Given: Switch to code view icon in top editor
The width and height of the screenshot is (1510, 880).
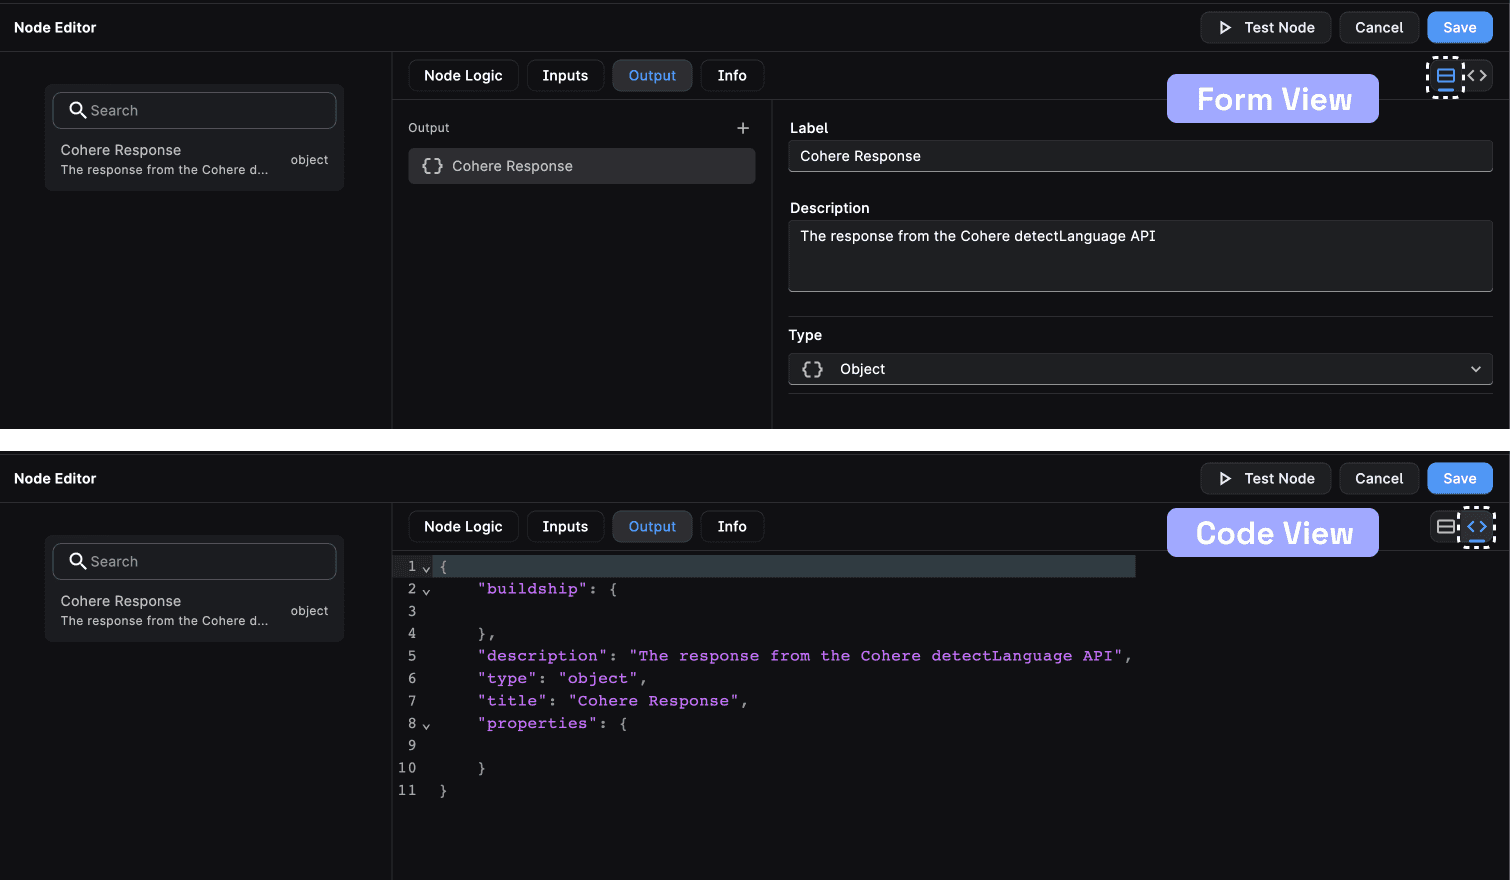Looking at the screenshot, I should coord(1477,76).
